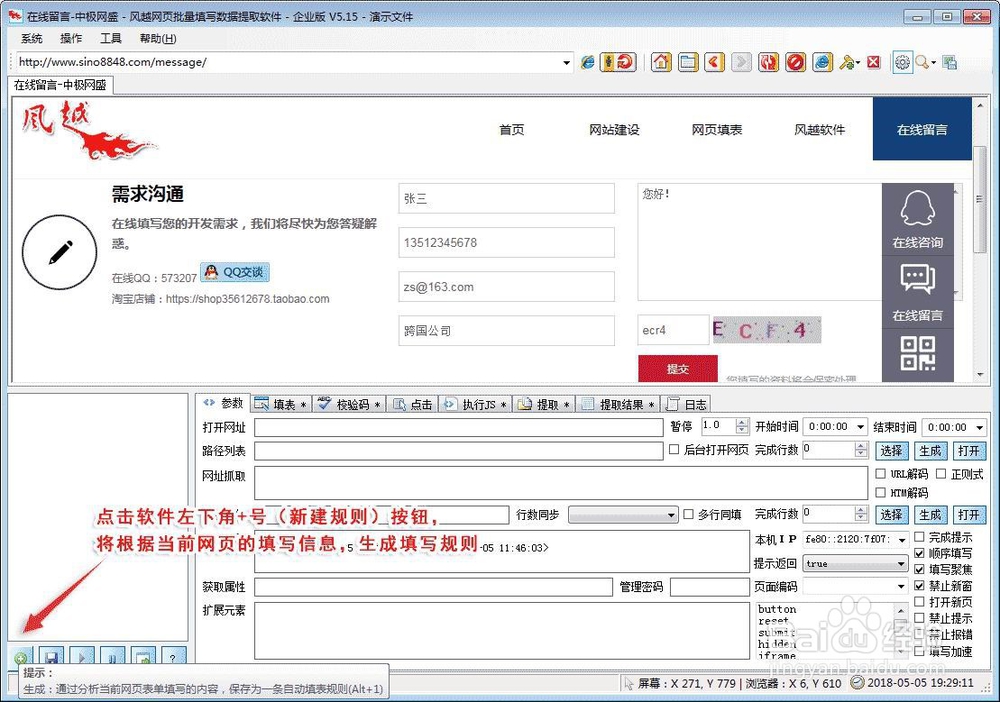Click the gear settings icon

[902, 62]
